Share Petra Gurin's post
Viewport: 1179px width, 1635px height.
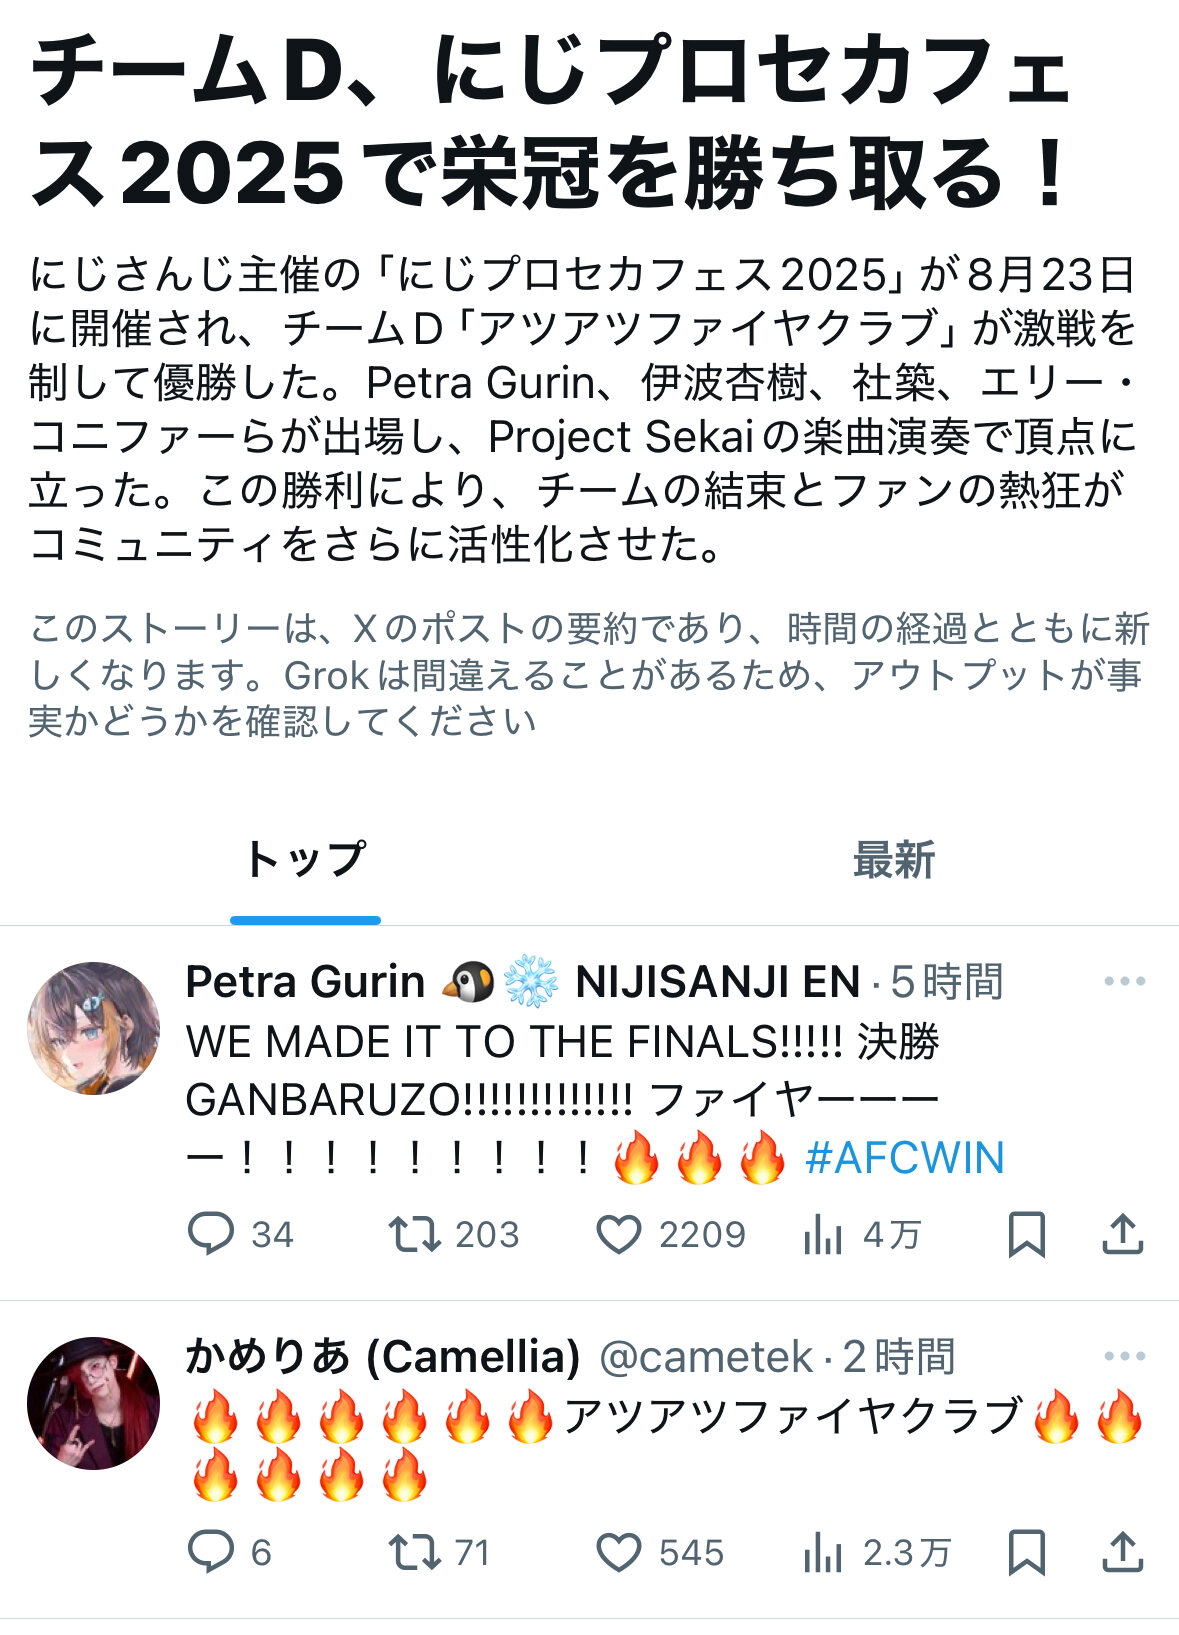coord(1123,1234)
